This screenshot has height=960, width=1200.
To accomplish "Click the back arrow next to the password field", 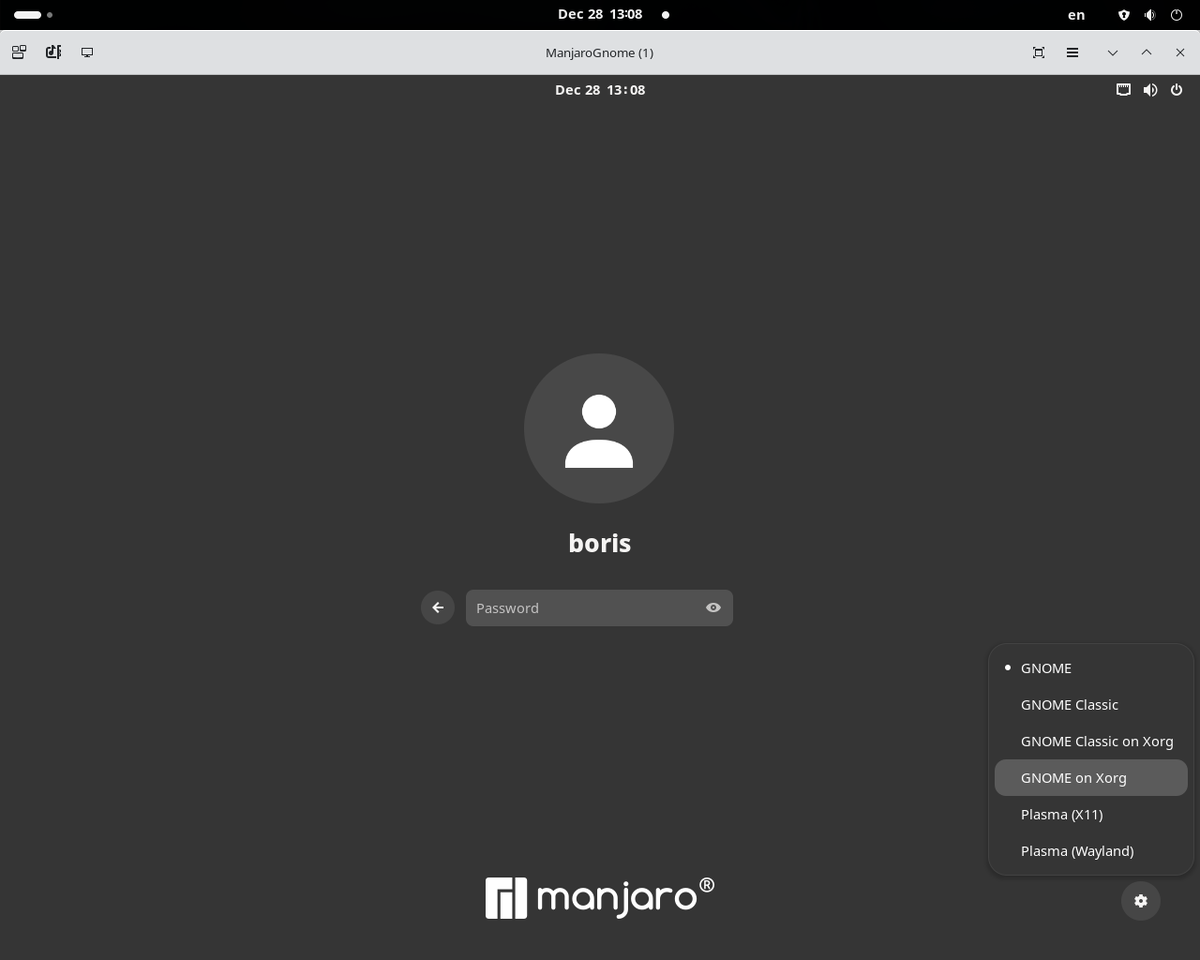I will pos(437,607).
